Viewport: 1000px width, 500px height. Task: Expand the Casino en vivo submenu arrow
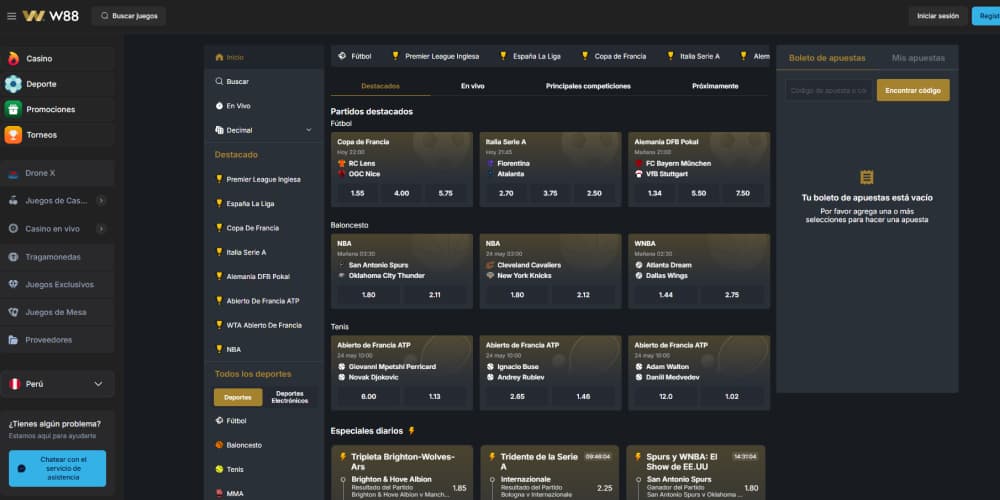(x=101, y=229)
